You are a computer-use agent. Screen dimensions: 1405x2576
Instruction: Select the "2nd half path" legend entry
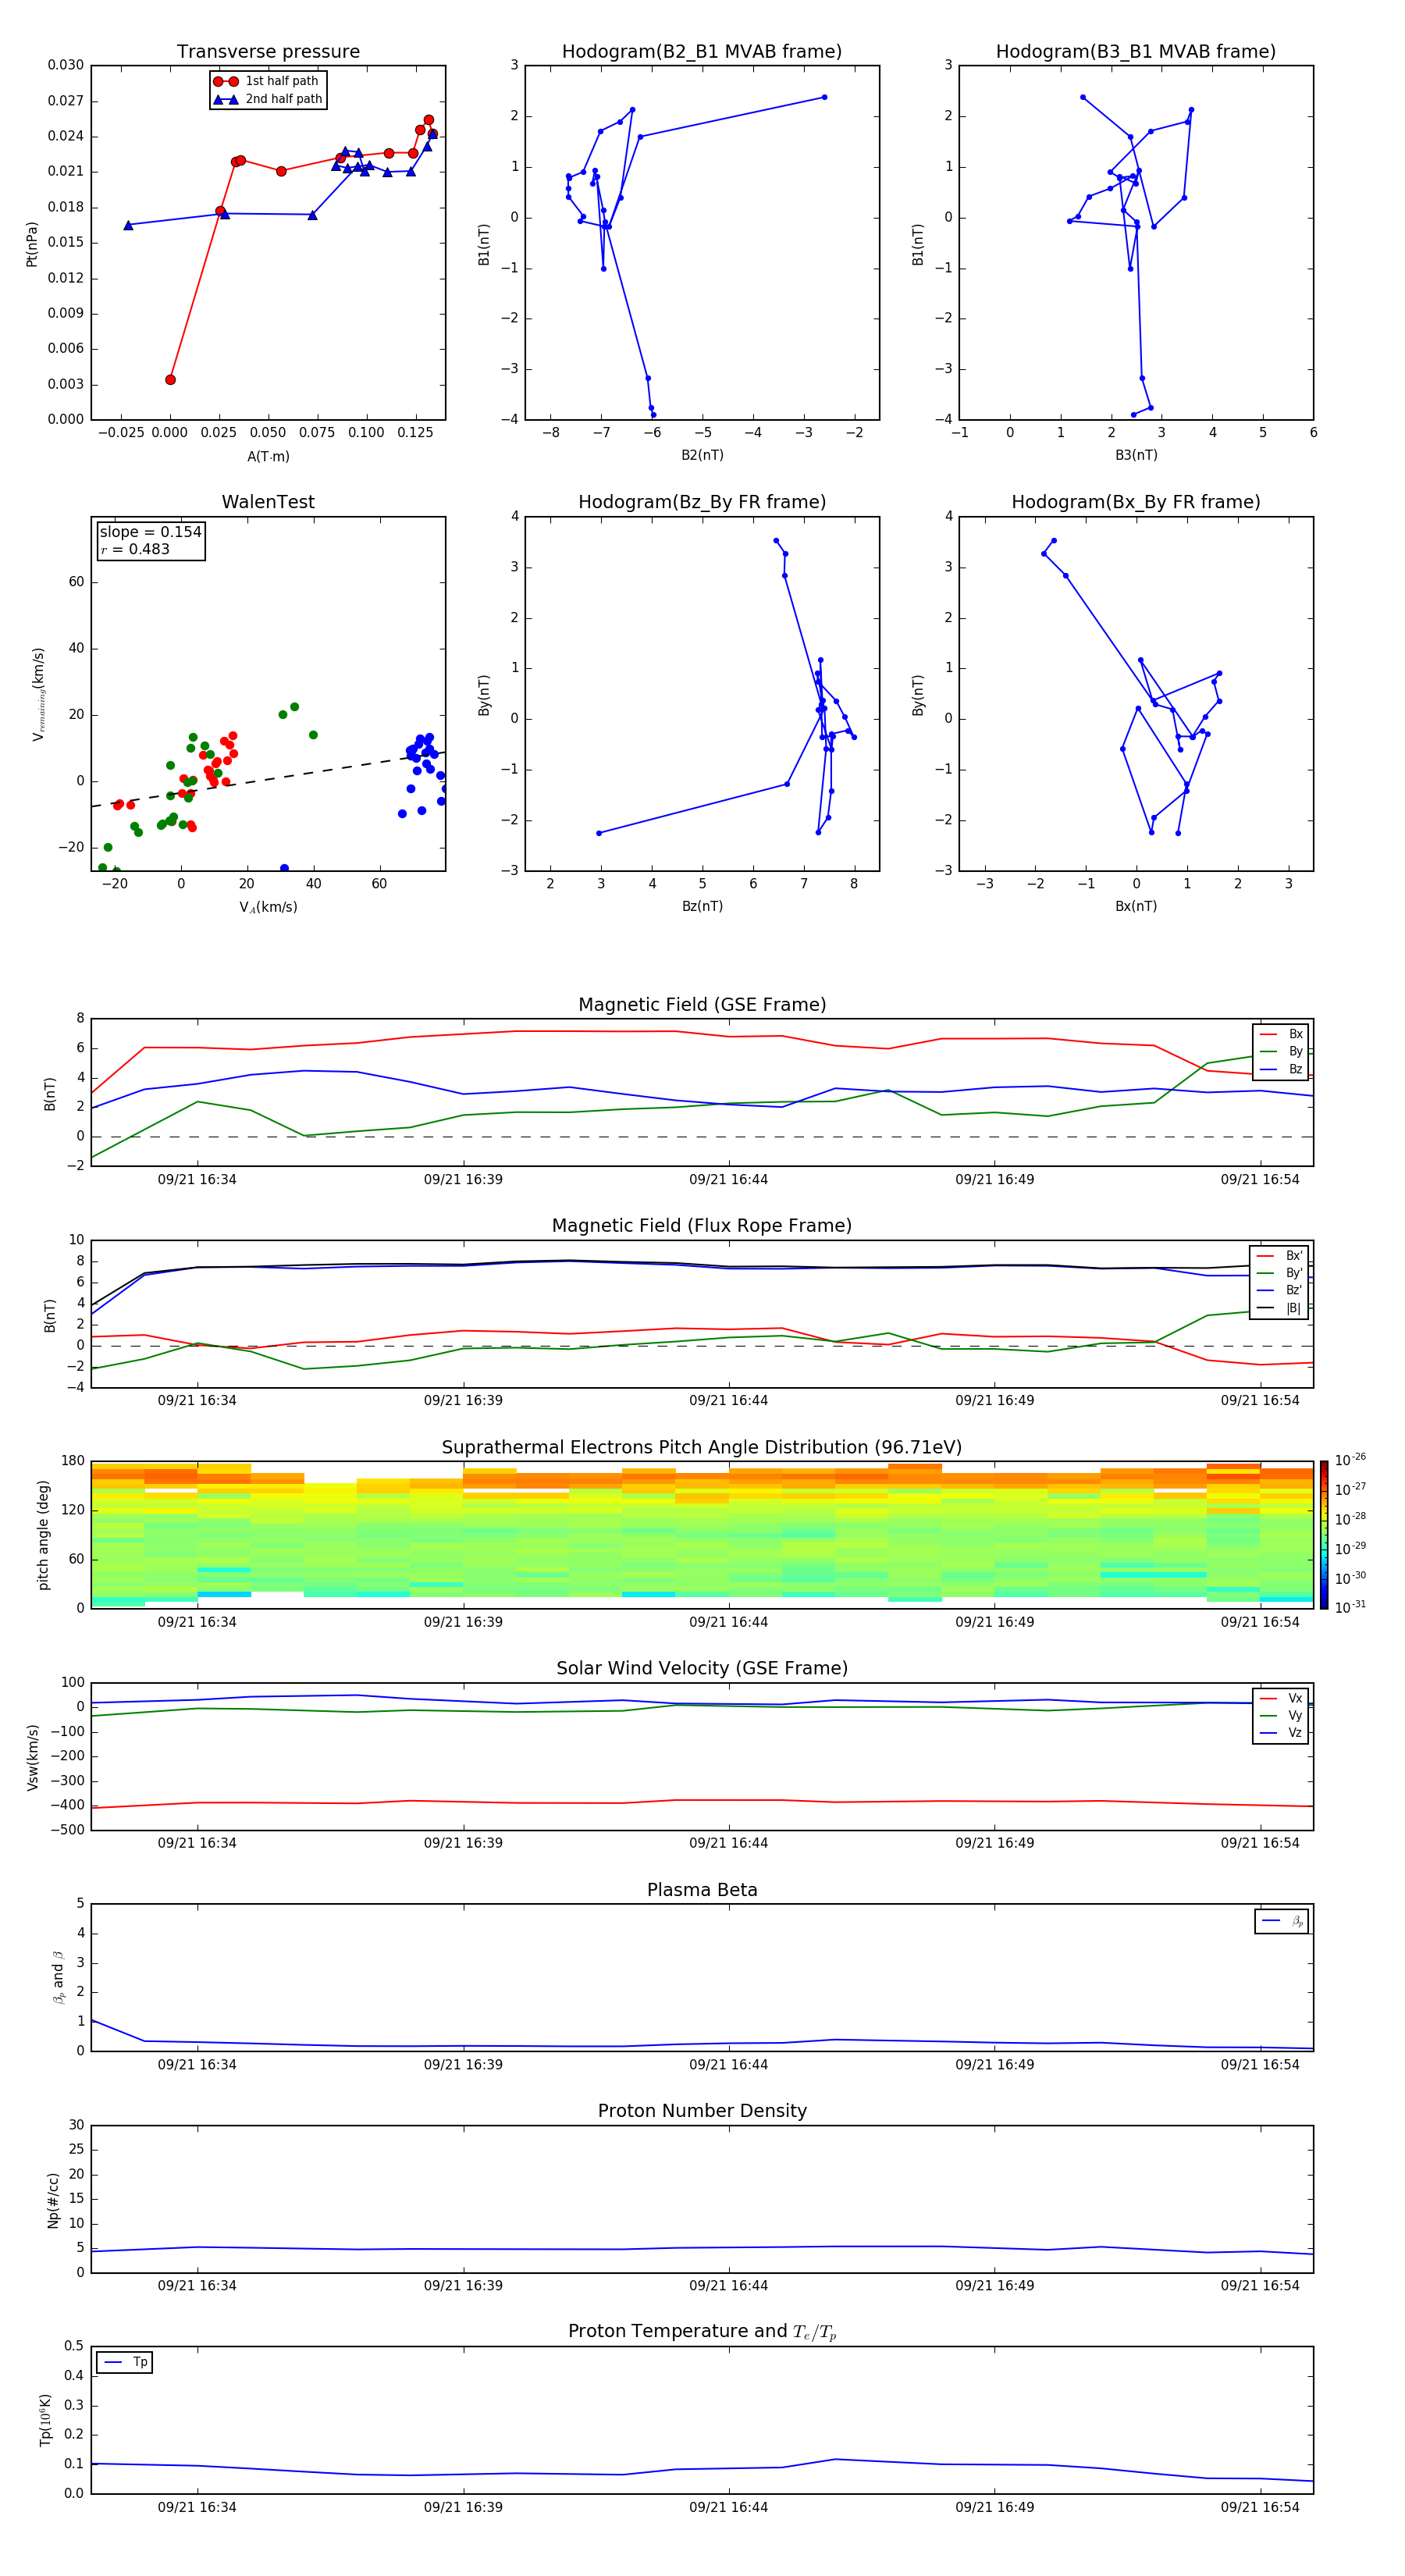(x=267, y=99)
